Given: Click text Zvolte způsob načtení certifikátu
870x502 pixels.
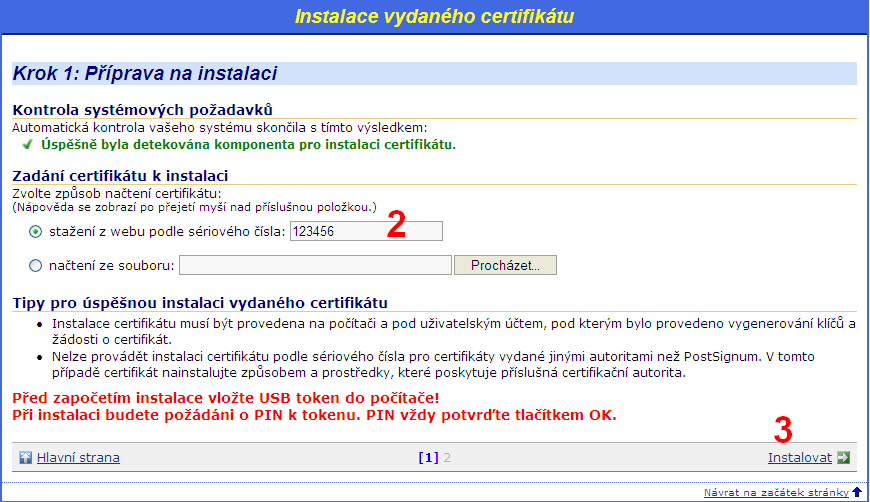Looking at the screenshot, I should (x=117, y=194).
